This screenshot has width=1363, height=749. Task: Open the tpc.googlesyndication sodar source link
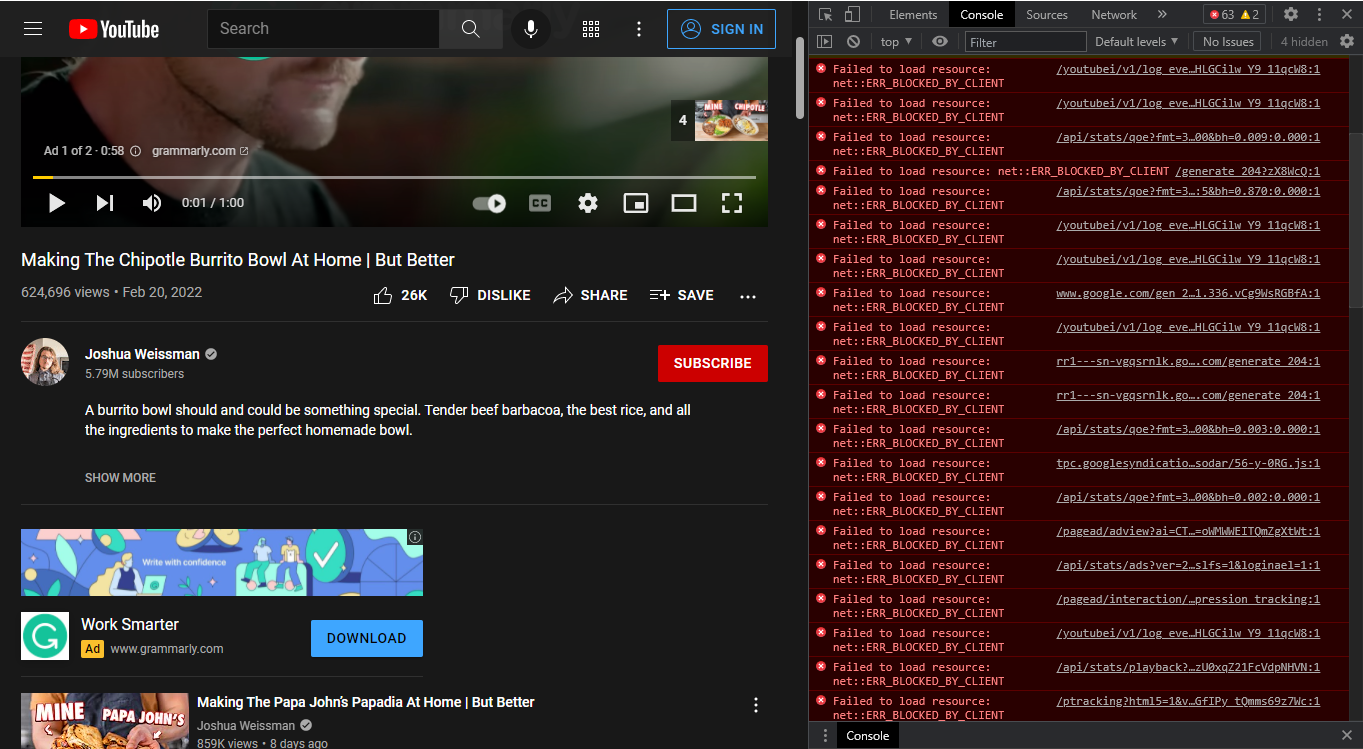[1188, 463]
